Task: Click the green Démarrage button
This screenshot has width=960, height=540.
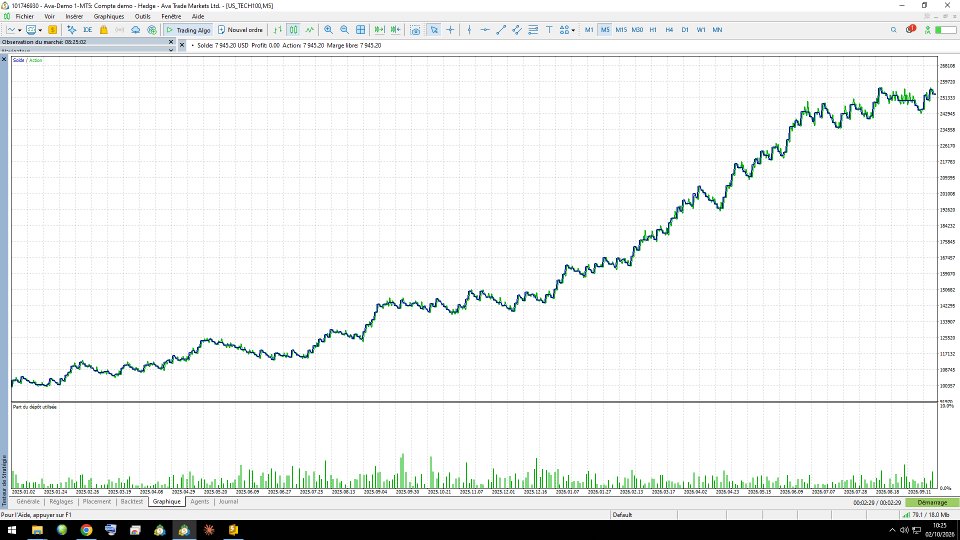Action: 932,502
